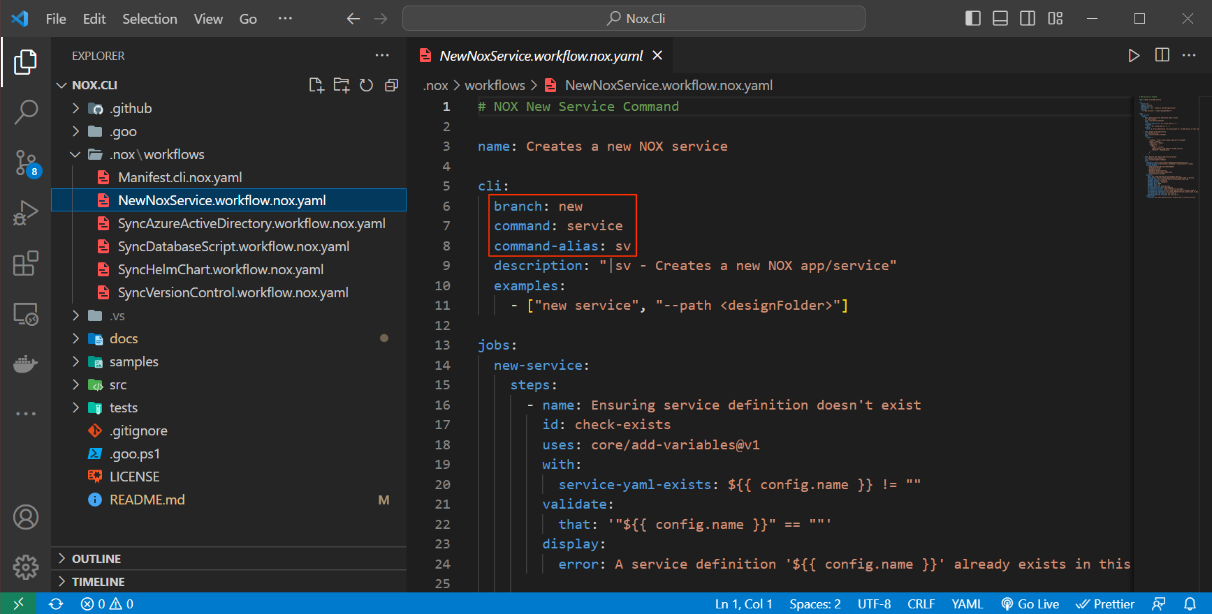Open the Selection menu

pyautogui.click(x=149, y=19)
